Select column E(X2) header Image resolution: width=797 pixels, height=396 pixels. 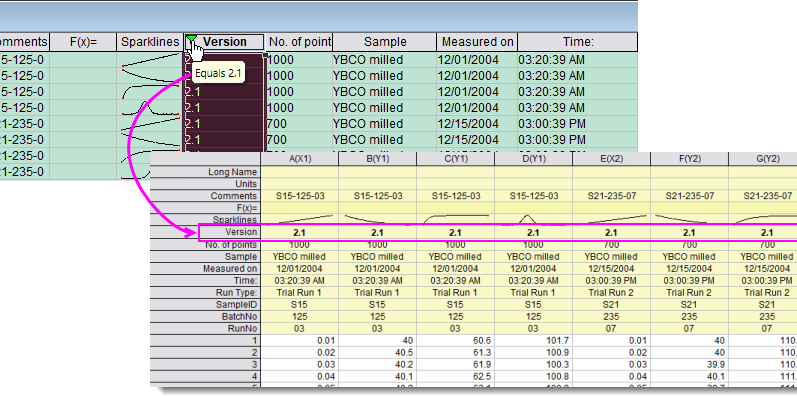611,159
